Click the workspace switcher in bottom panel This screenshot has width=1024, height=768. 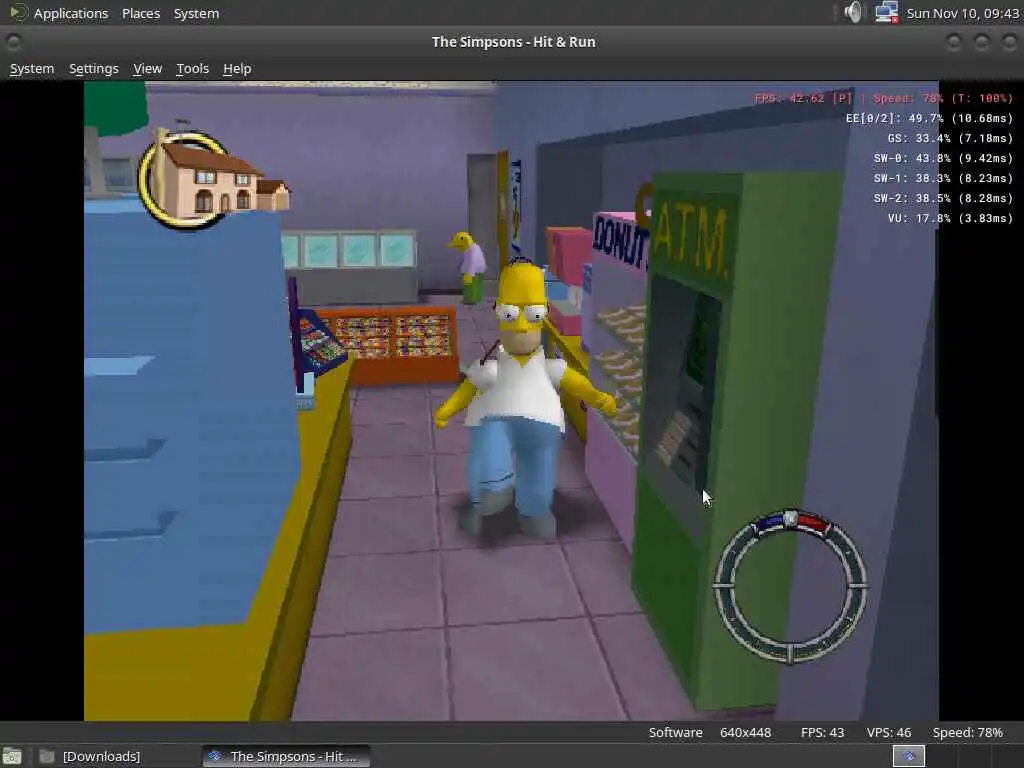[x=908, y=756]
